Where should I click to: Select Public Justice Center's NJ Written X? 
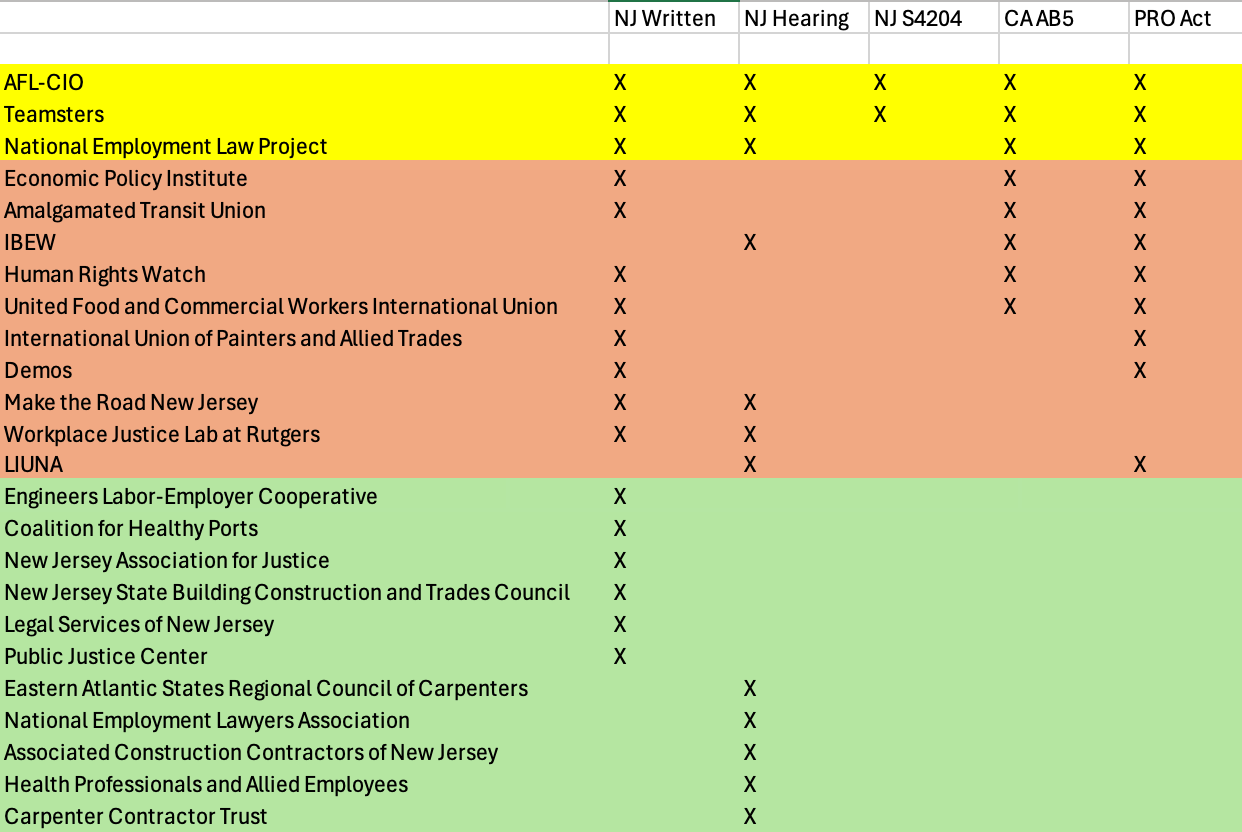[x=620, y=656]
